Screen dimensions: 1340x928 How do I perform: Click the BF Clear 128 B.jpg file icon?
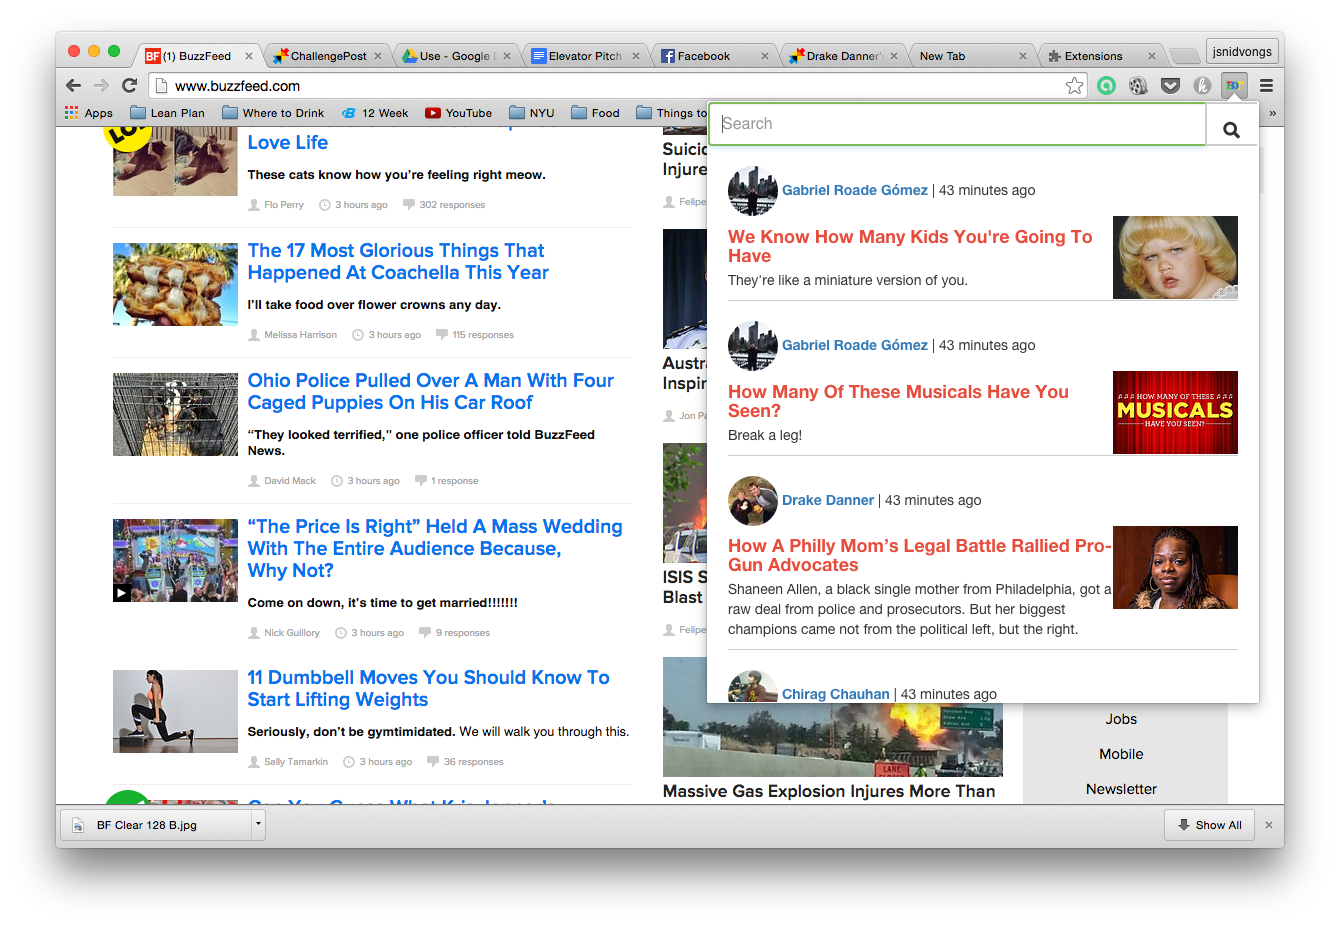click(x=78, y=825)
